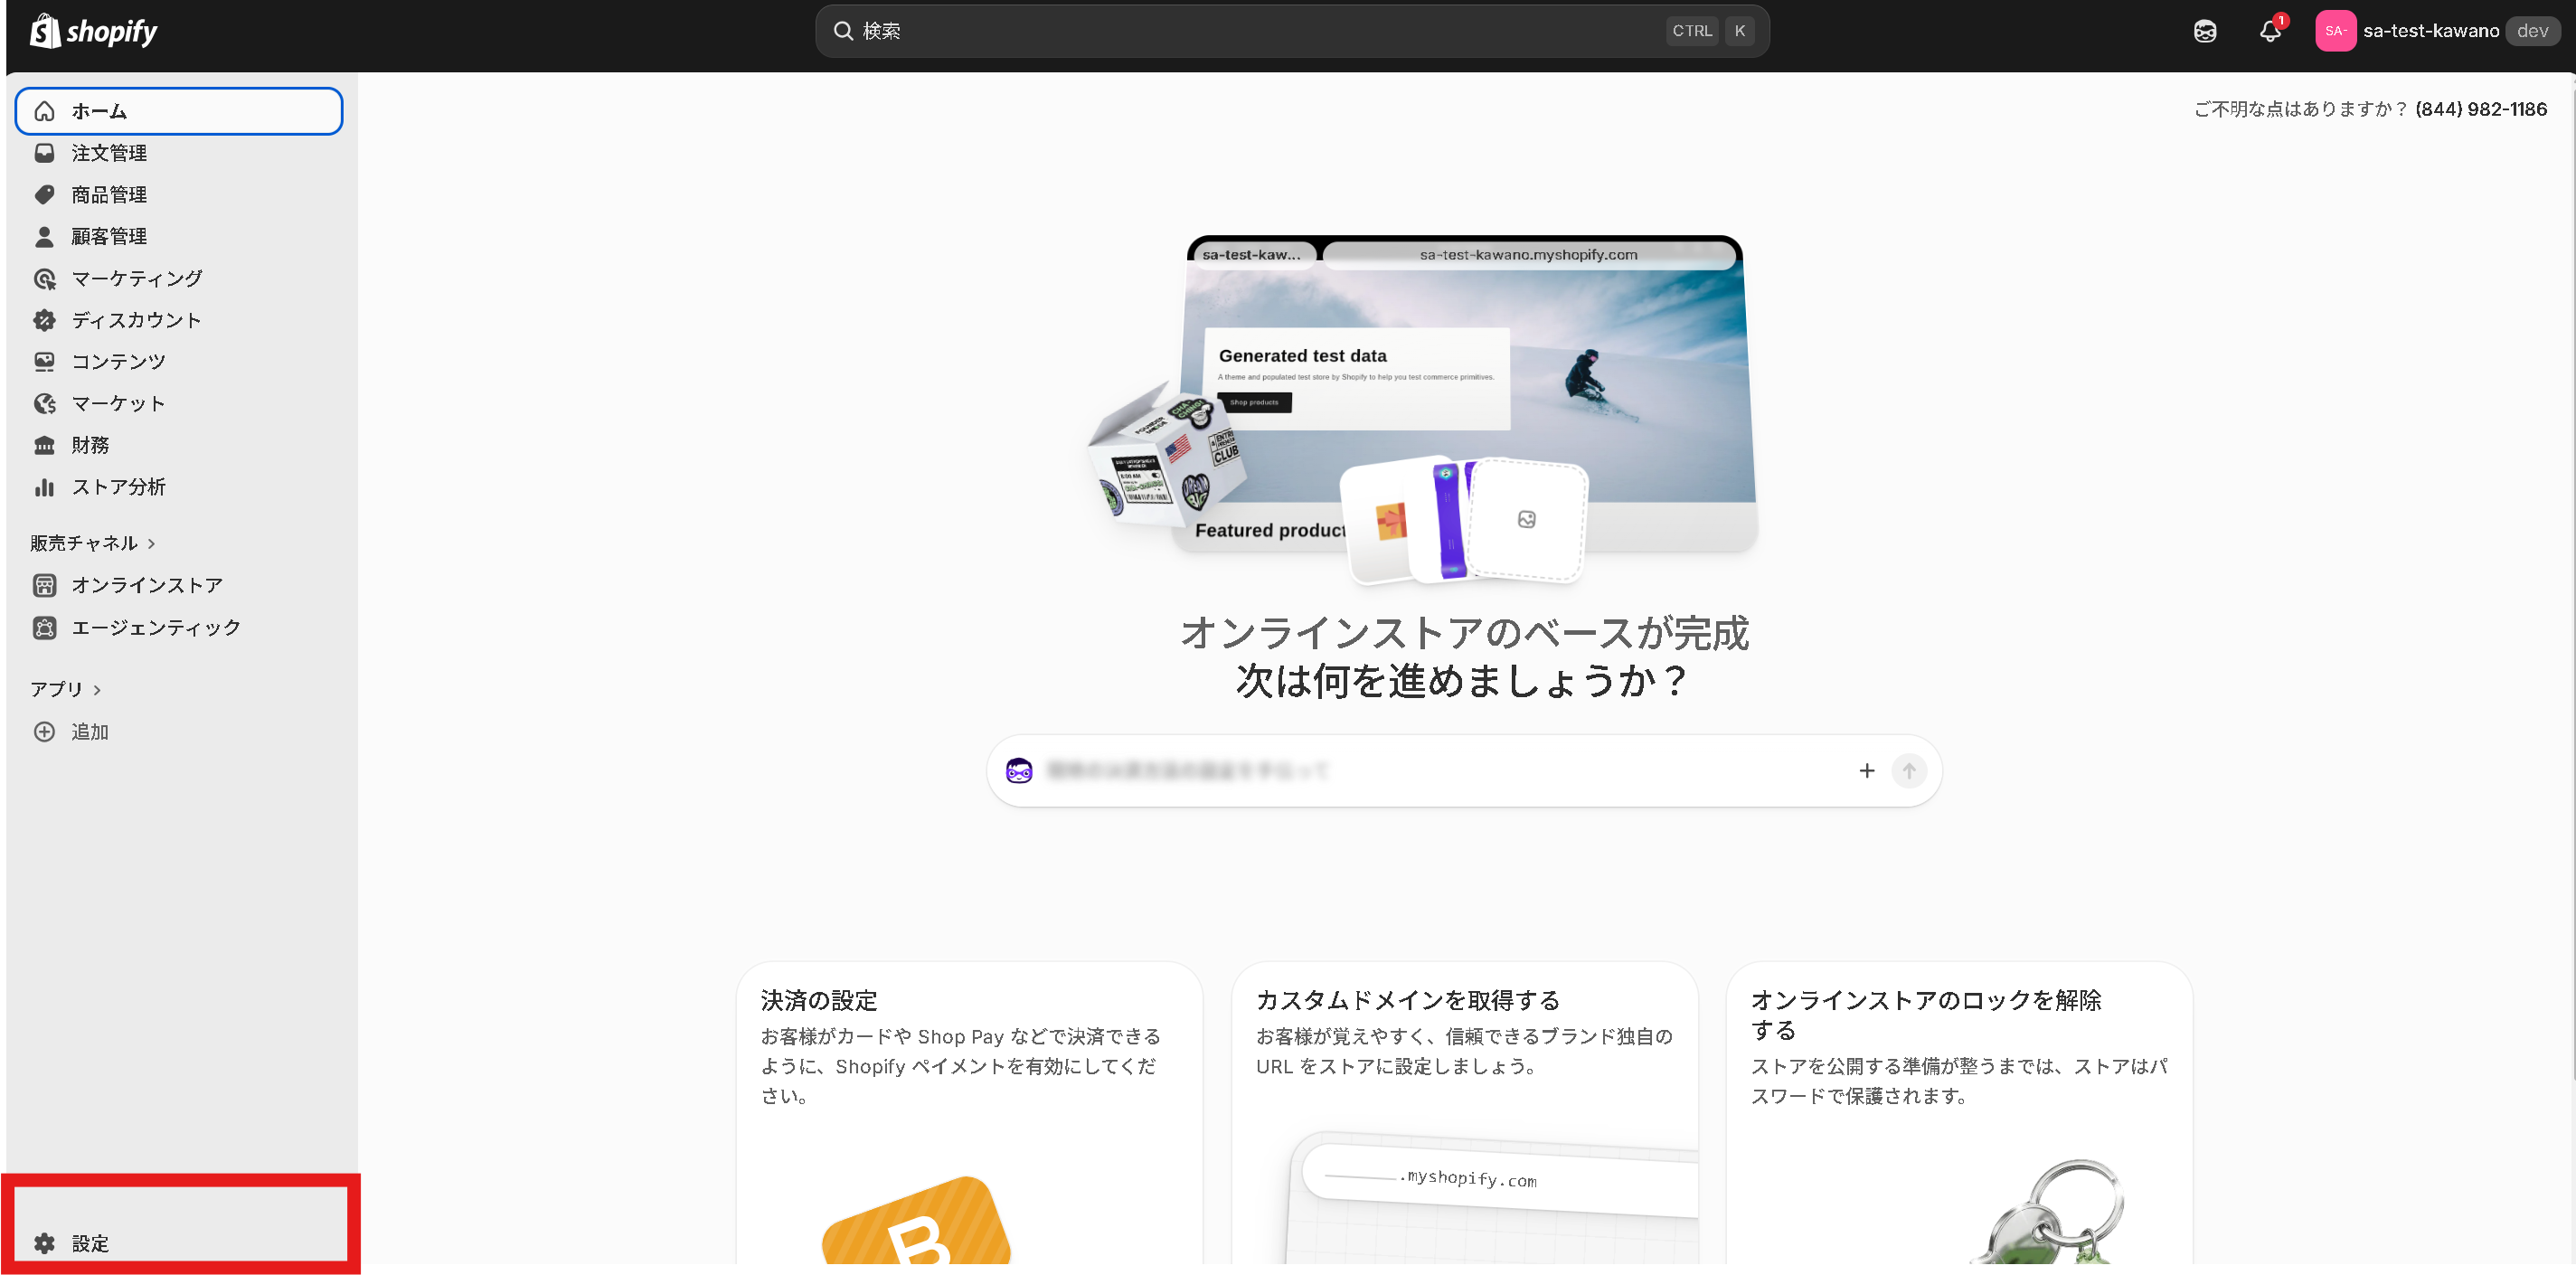Click the 財務 bank icon
The width and height of the screenshot is (2576, 1275).
(x=45, y=446)
